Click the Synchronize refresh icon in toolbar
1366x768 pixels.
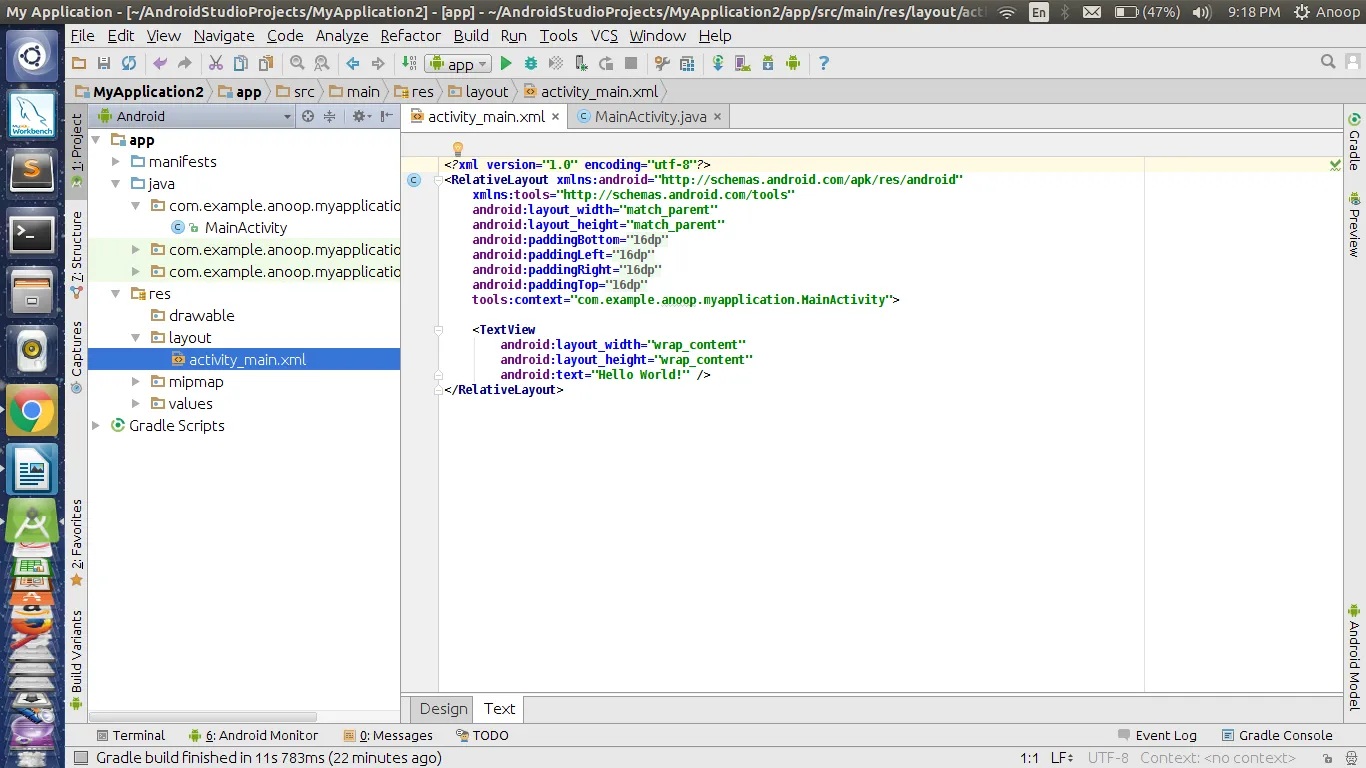coord(129,63)
